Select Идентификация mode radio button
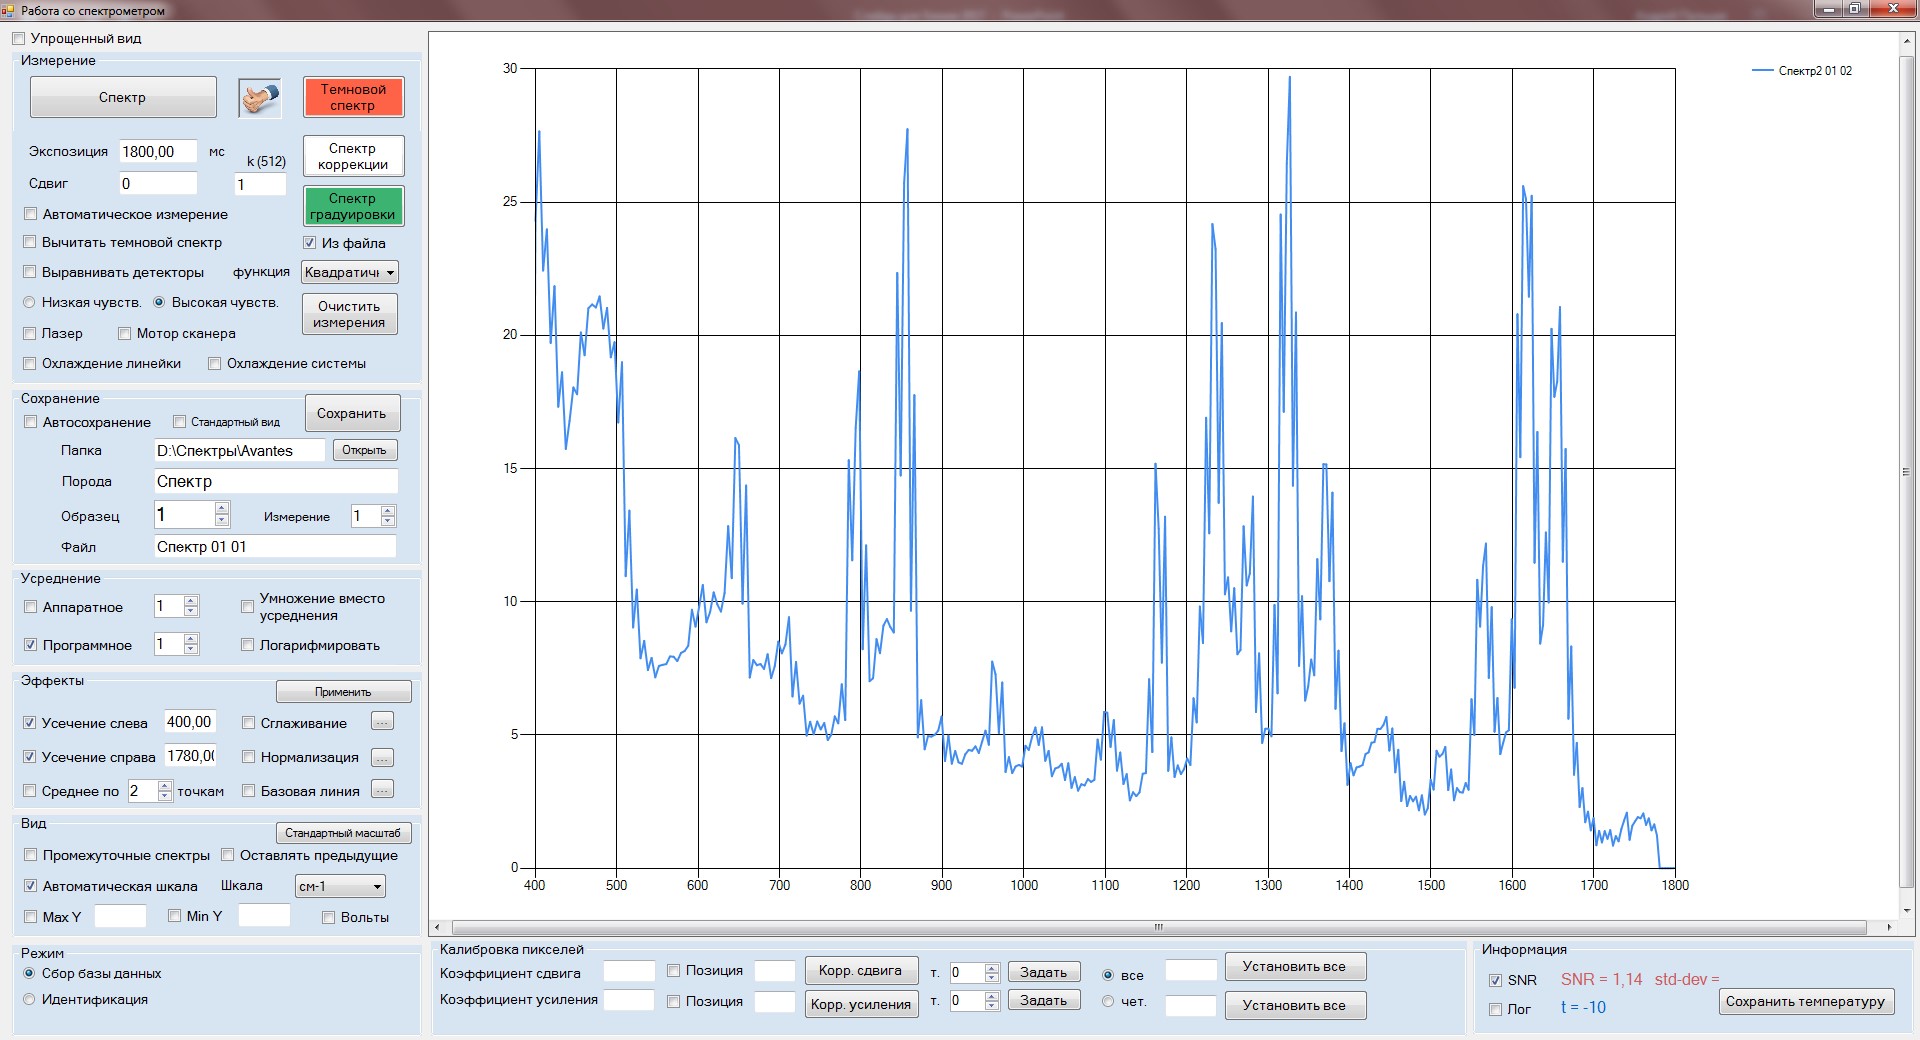Image resolution: width=1920 pixels, height=1040 pixels. coord(29,999)
